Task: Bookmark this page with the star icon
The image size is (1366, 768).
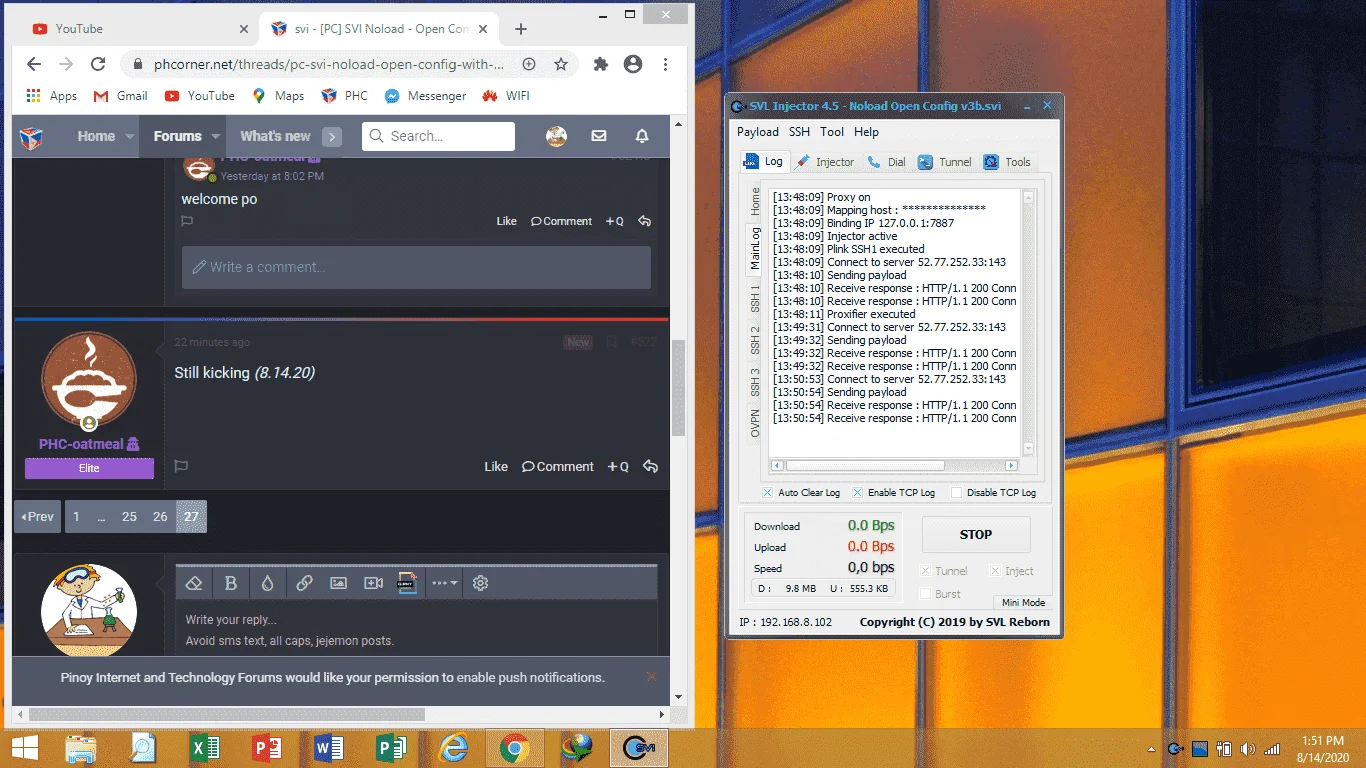Action: 561,64
